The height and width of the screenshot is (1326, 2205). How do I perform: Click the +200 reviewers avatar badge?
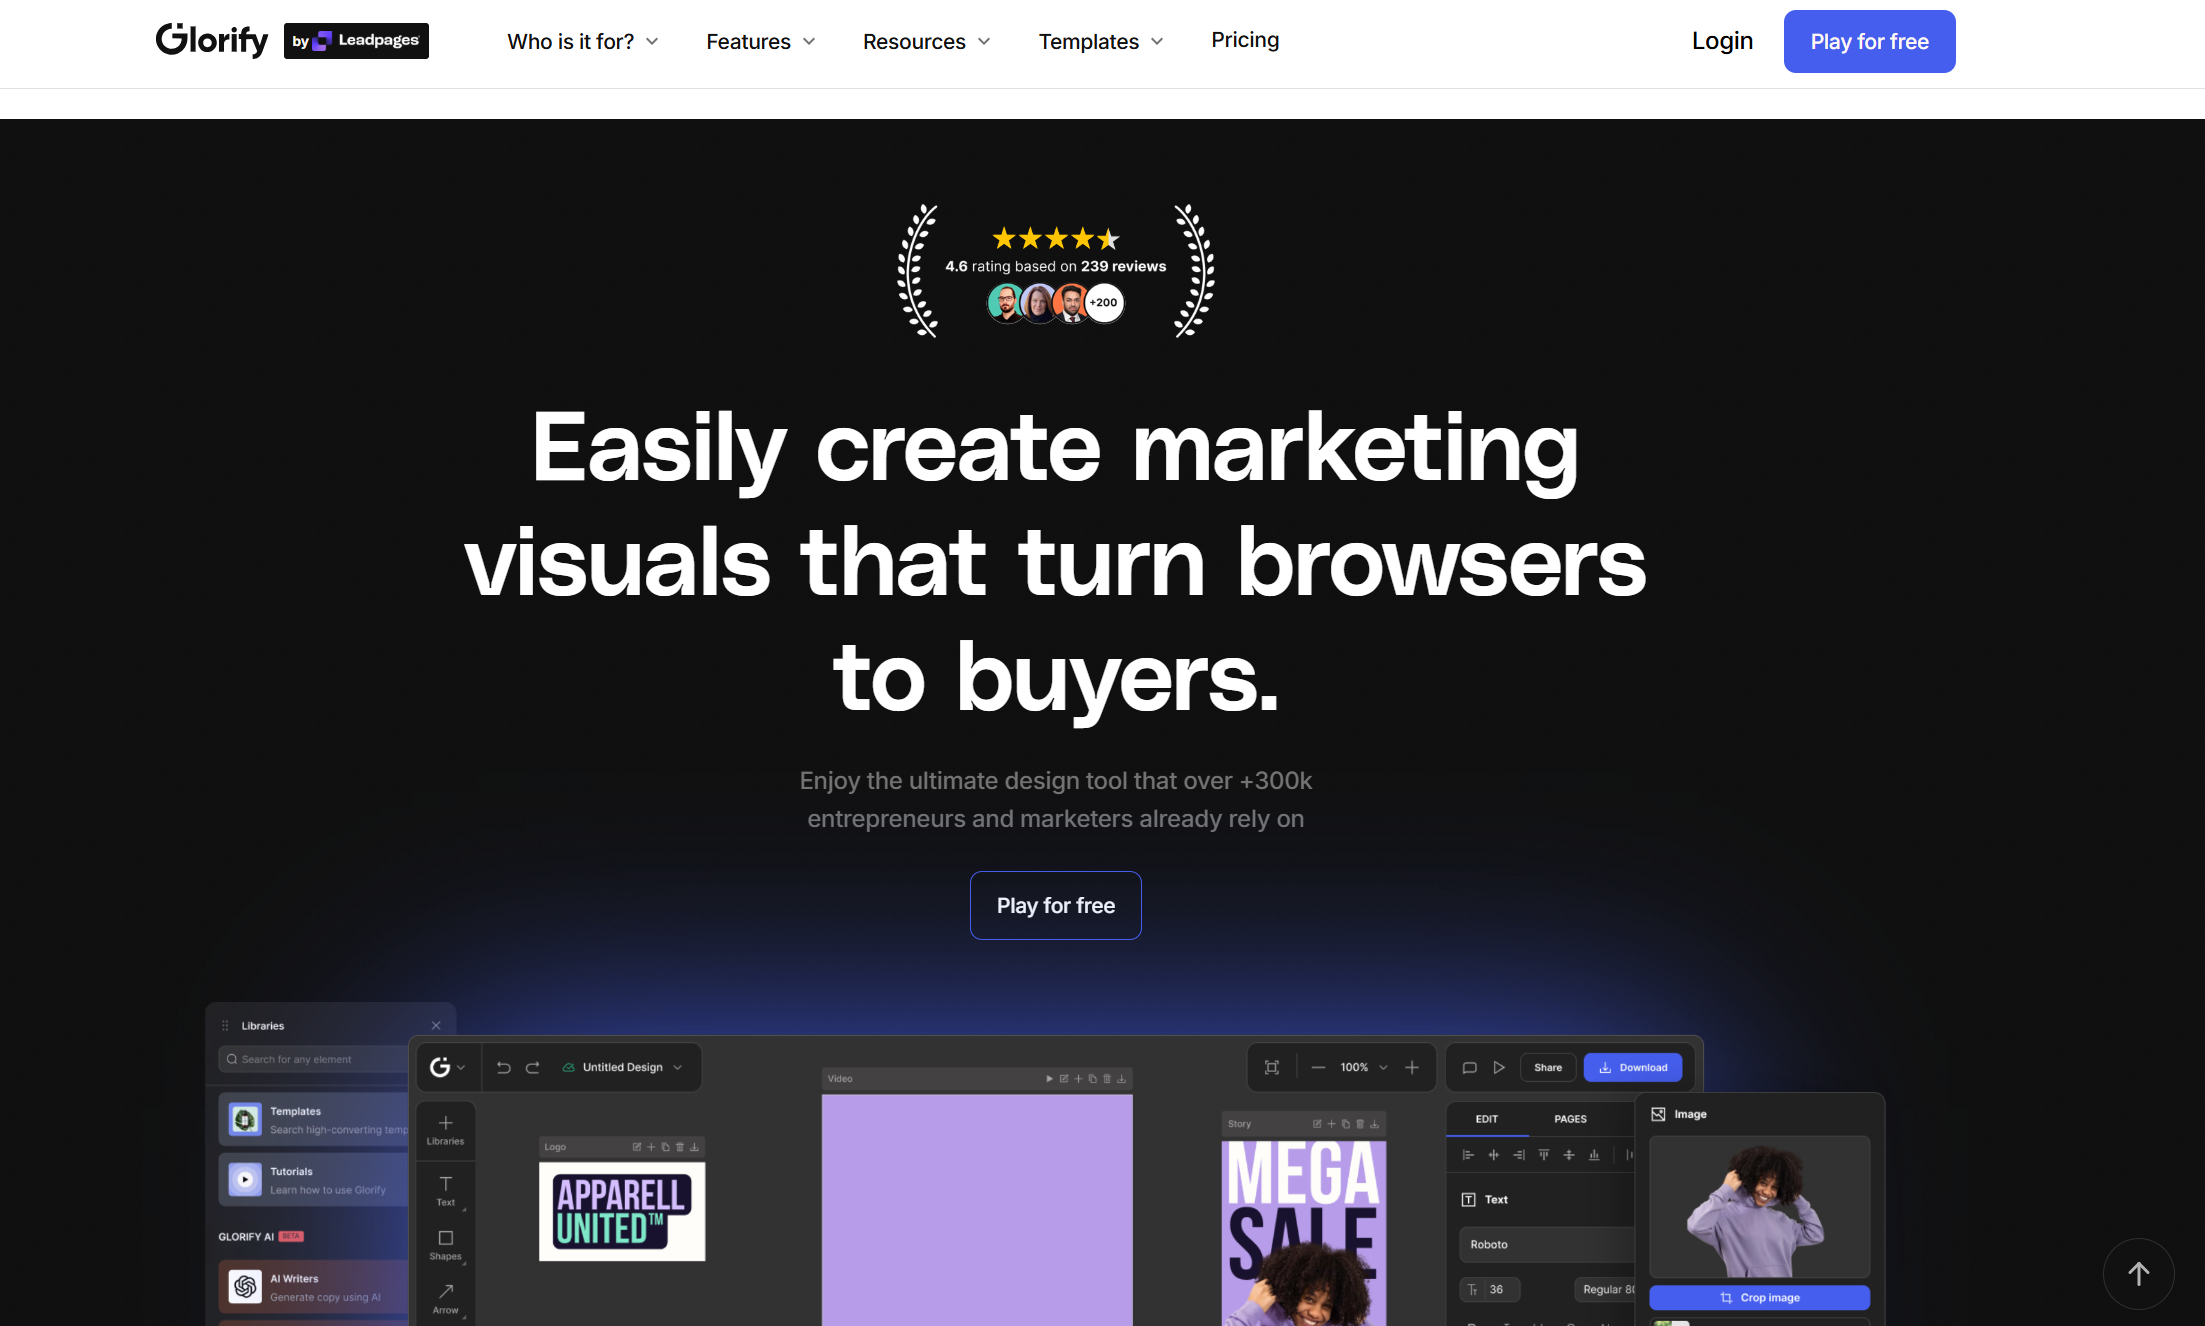pyautogui.click(x=1104, y=303)
